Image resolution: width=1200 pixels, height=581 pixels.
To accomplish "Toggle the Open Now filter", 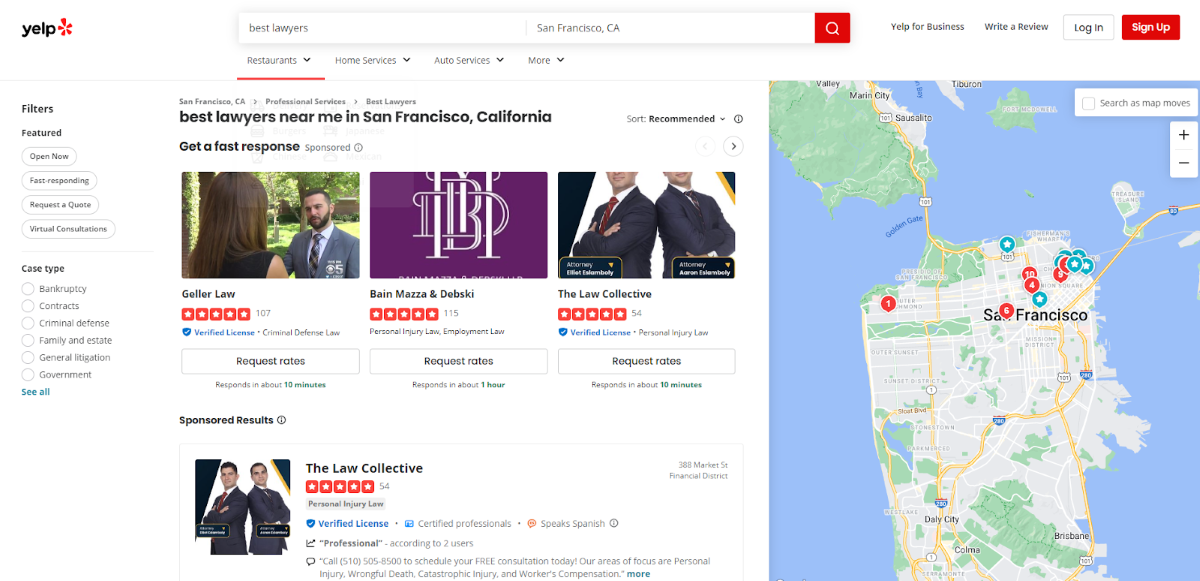I will [49, 156].
